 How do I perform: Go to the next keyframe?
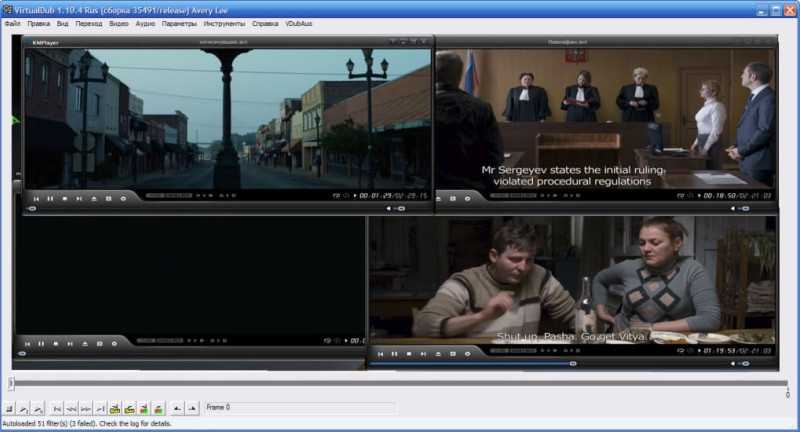coord(130,409)
